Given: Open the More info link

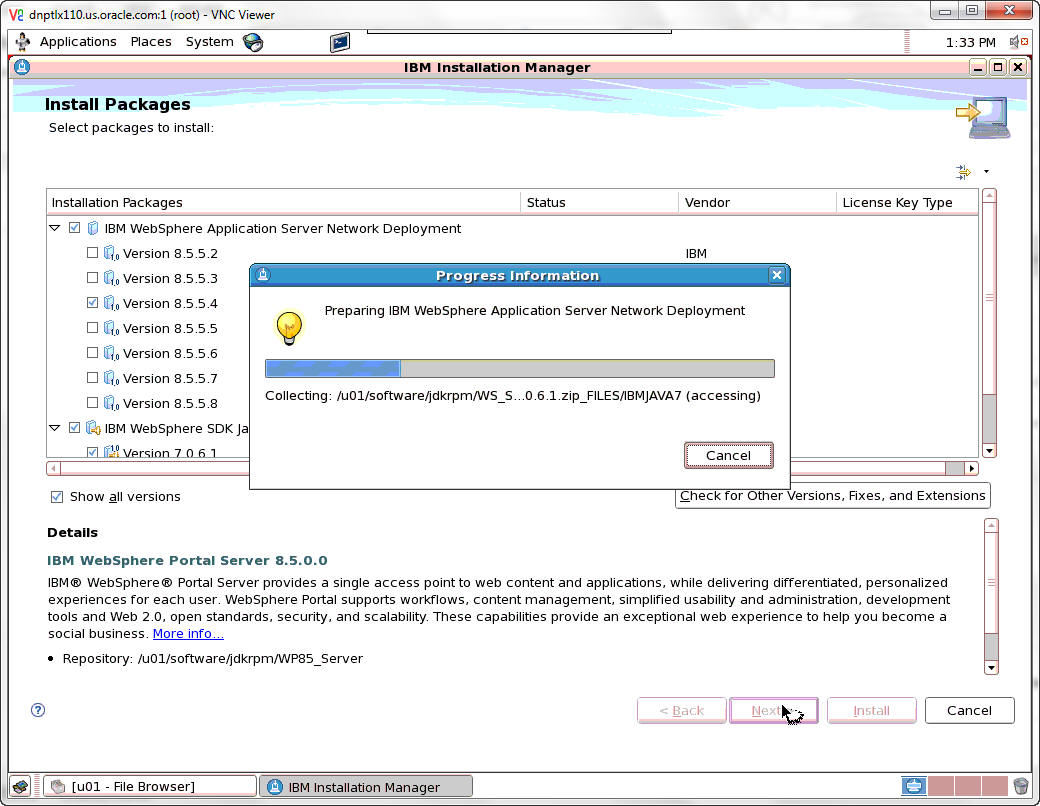Looking at the screenshot, I should (188, 634).
